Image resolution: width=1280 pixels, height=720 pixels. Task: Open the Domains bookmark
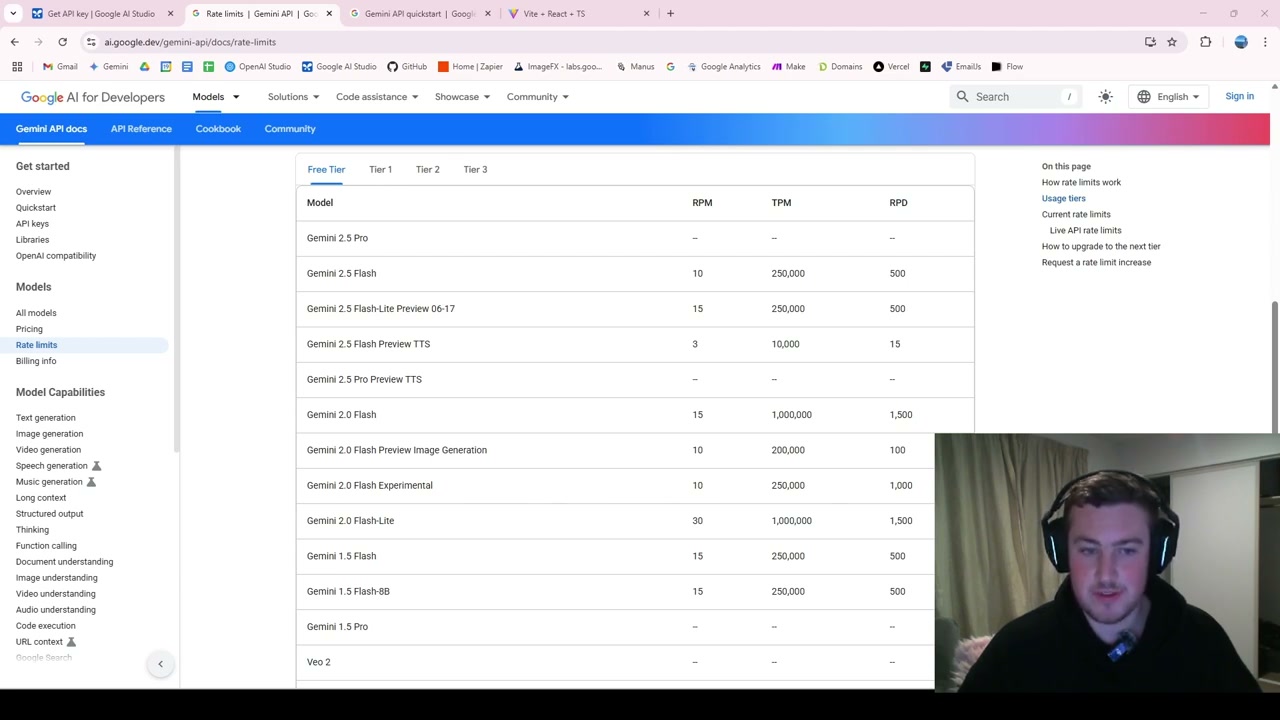click(839, 67)
